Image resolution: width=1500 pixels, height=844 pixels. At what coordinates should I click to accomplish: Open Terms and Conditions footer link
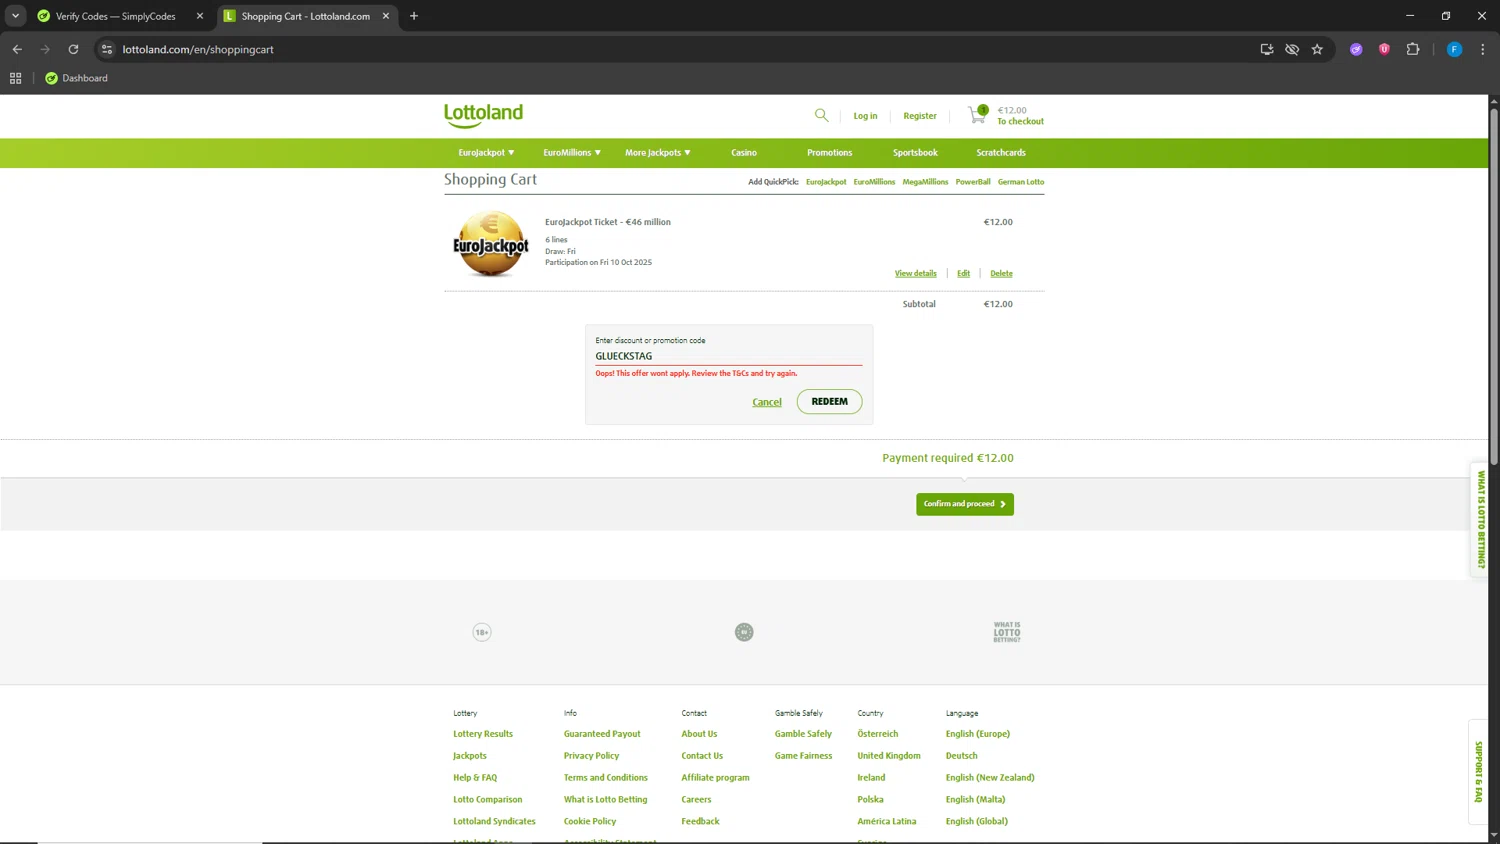[x=605, y=778]
